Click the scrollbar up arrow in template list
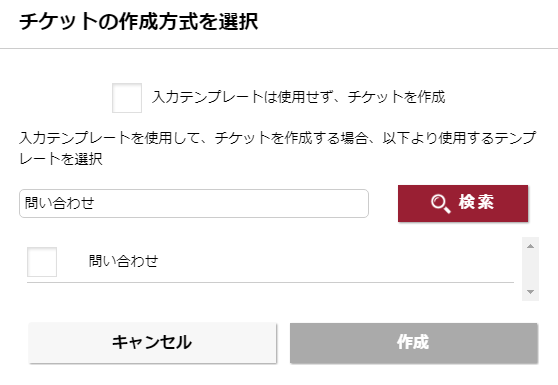This screenshot has width=558, height=385. [530, 246]
